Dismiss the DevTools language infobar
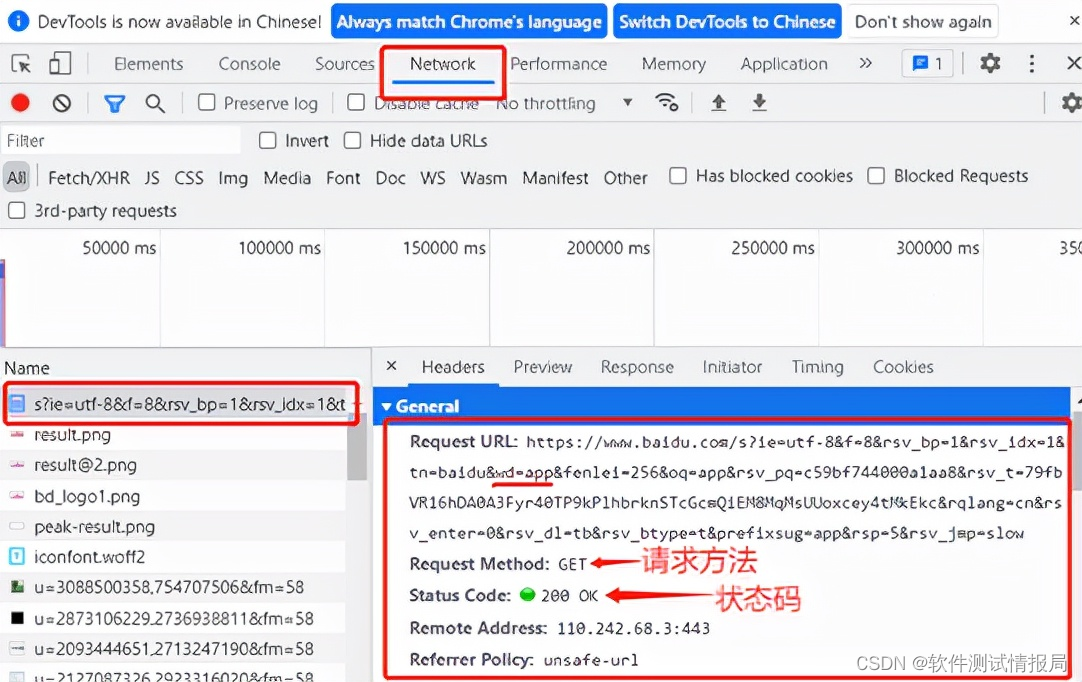The height and width of the screenshot is (682, 1082). tap(1074, 21)
